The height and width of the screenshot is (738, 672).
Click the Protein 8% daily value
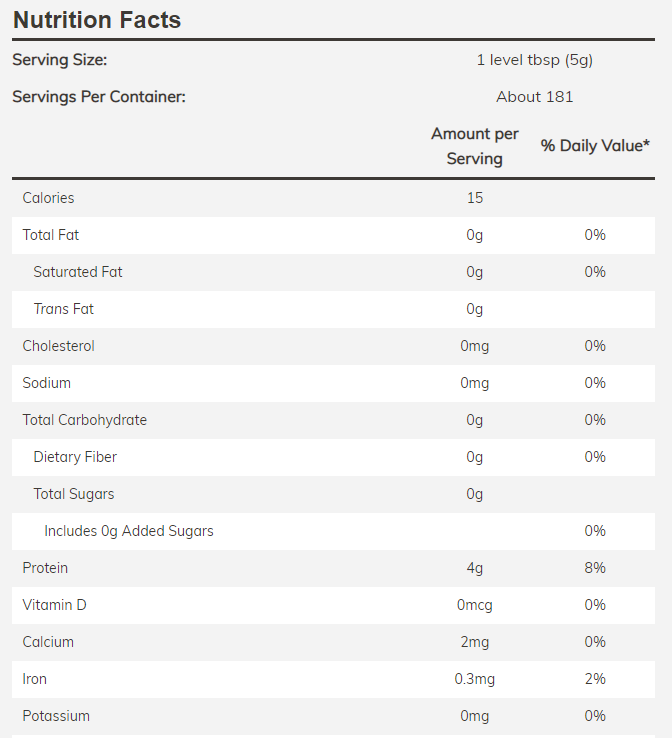click(595, 568)
